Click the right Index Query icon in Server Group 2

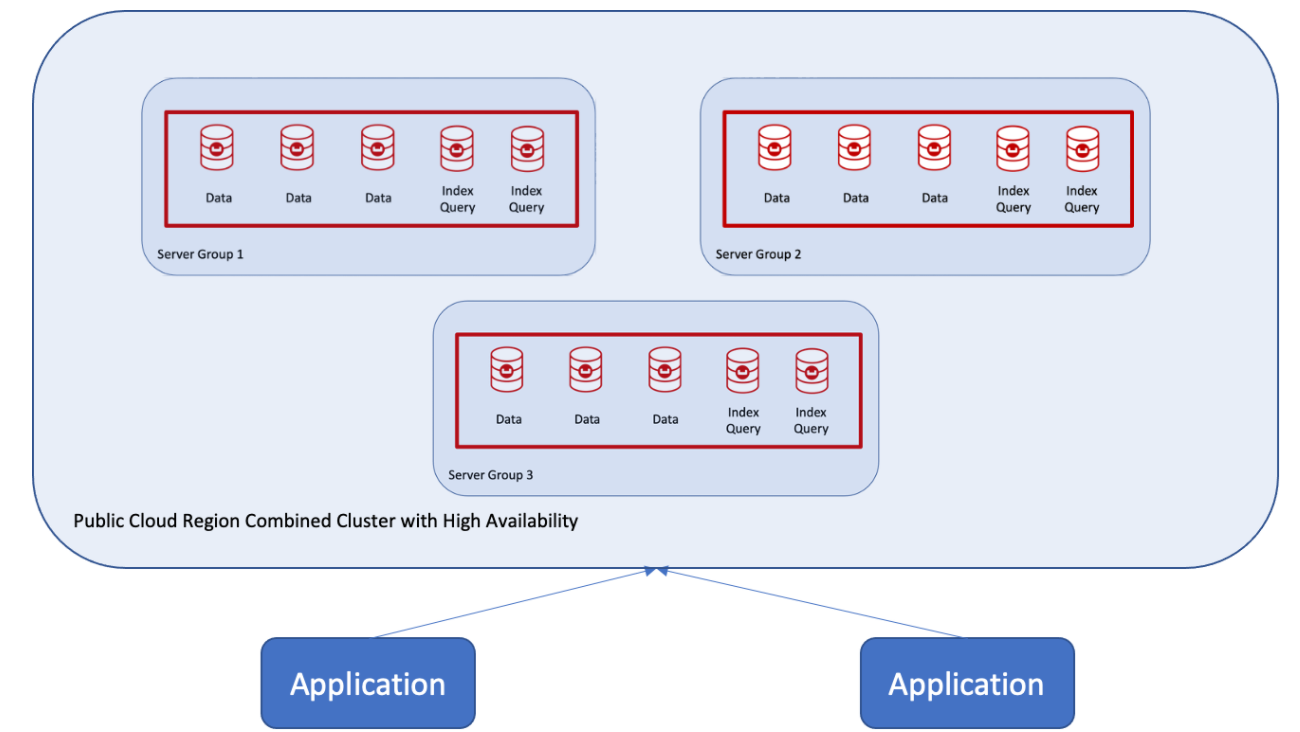click(1082, 149)
